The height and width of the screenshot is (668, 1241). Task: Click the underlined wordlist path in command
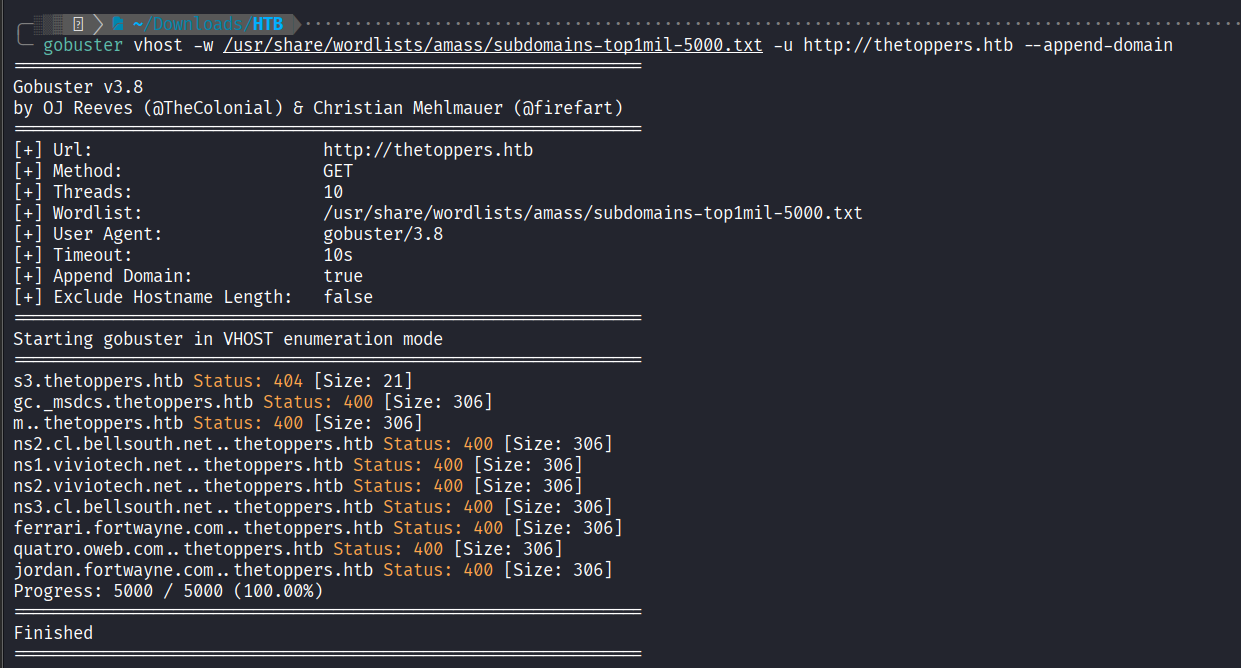[x=492, y=45]
